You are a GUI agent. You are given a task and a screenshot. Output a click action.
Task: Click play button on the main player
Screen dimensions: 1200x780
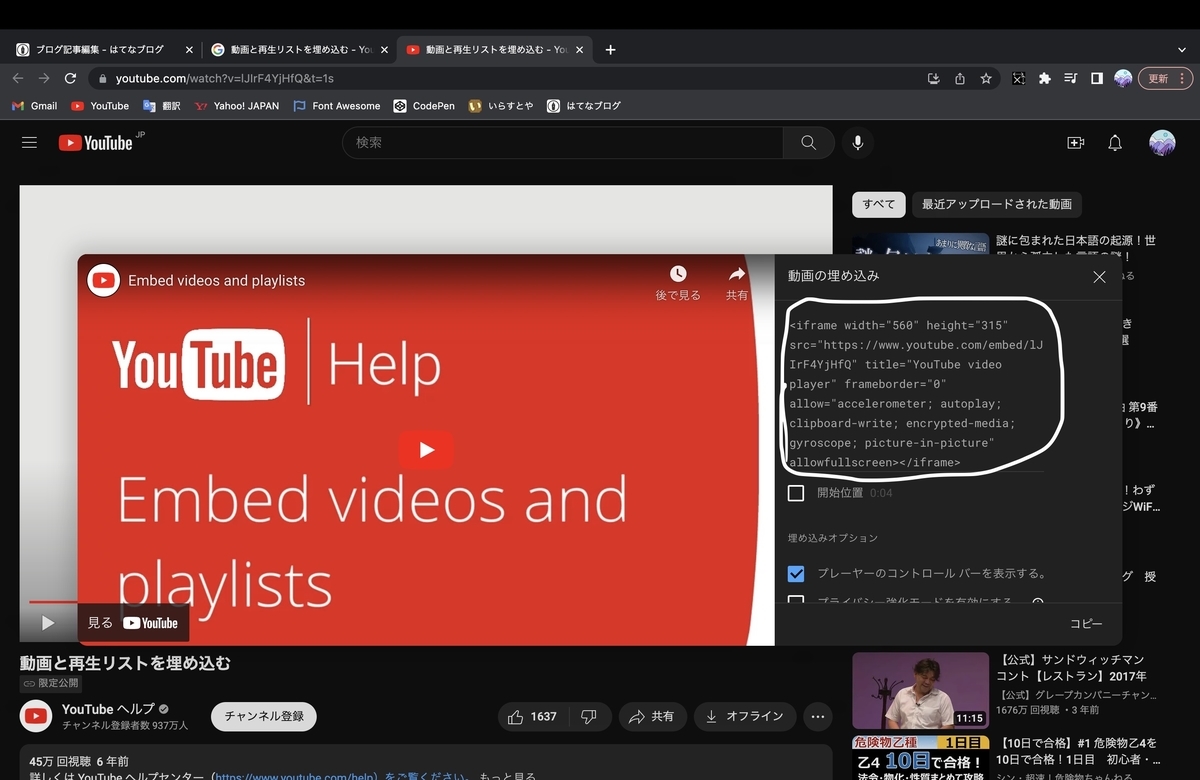(47, 623)
